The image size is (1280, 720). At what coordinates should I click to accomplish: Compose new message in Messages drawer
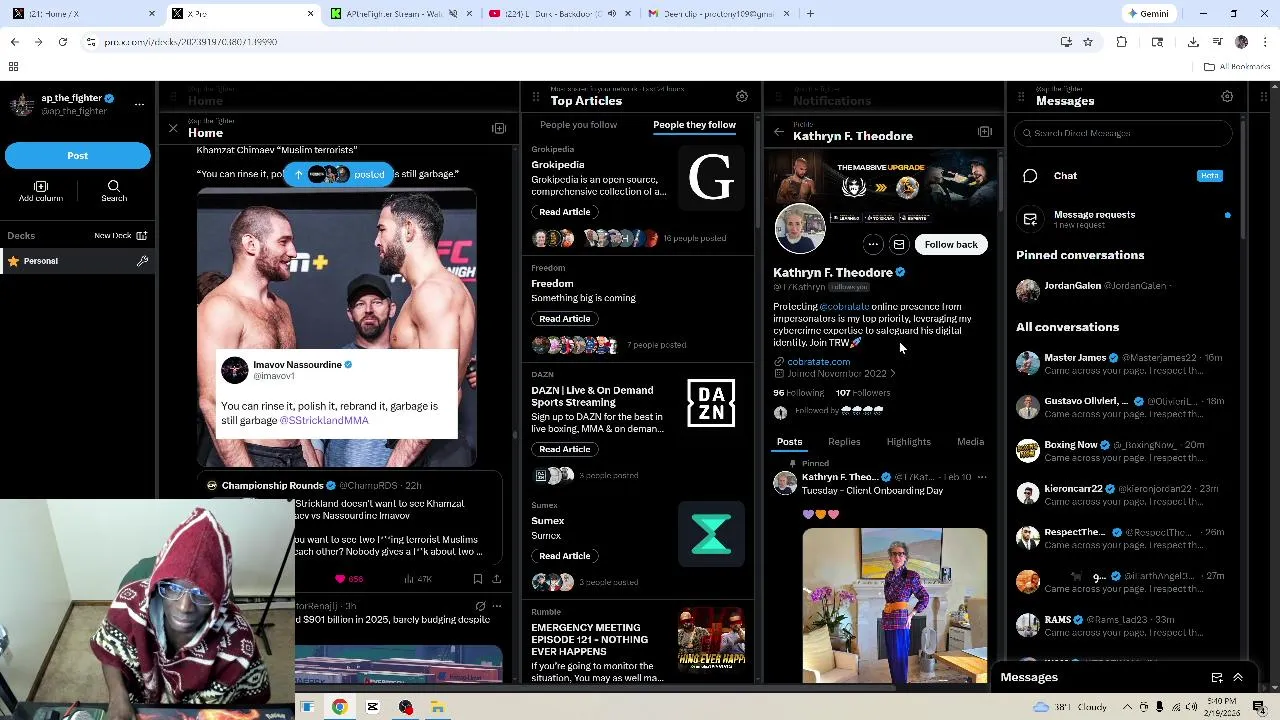(1217, 678)
